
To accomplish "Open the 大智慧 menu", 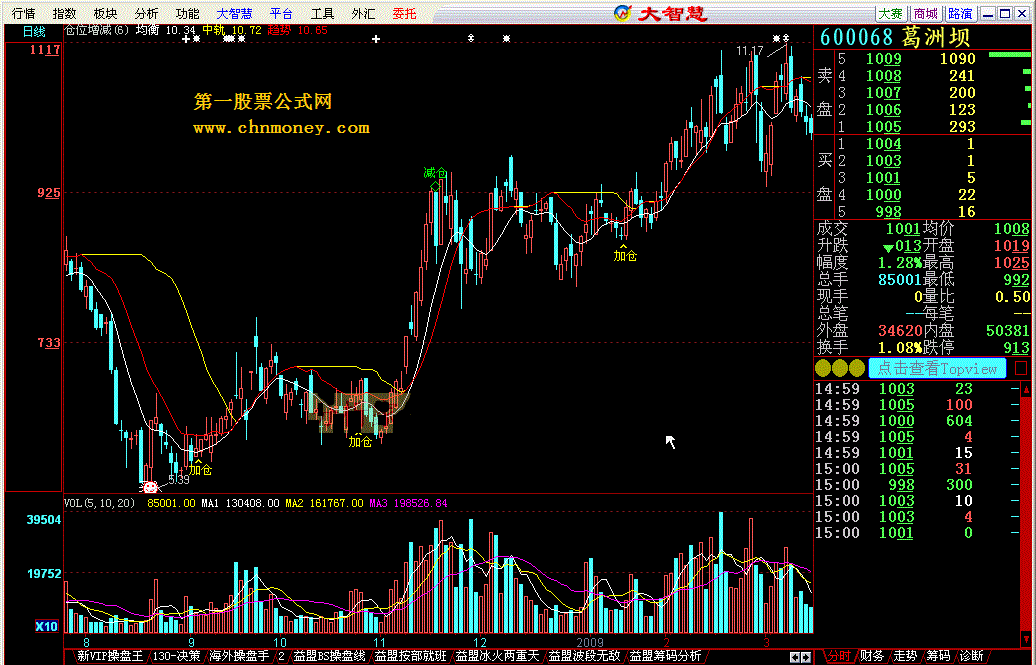I will tap(235, 14).
